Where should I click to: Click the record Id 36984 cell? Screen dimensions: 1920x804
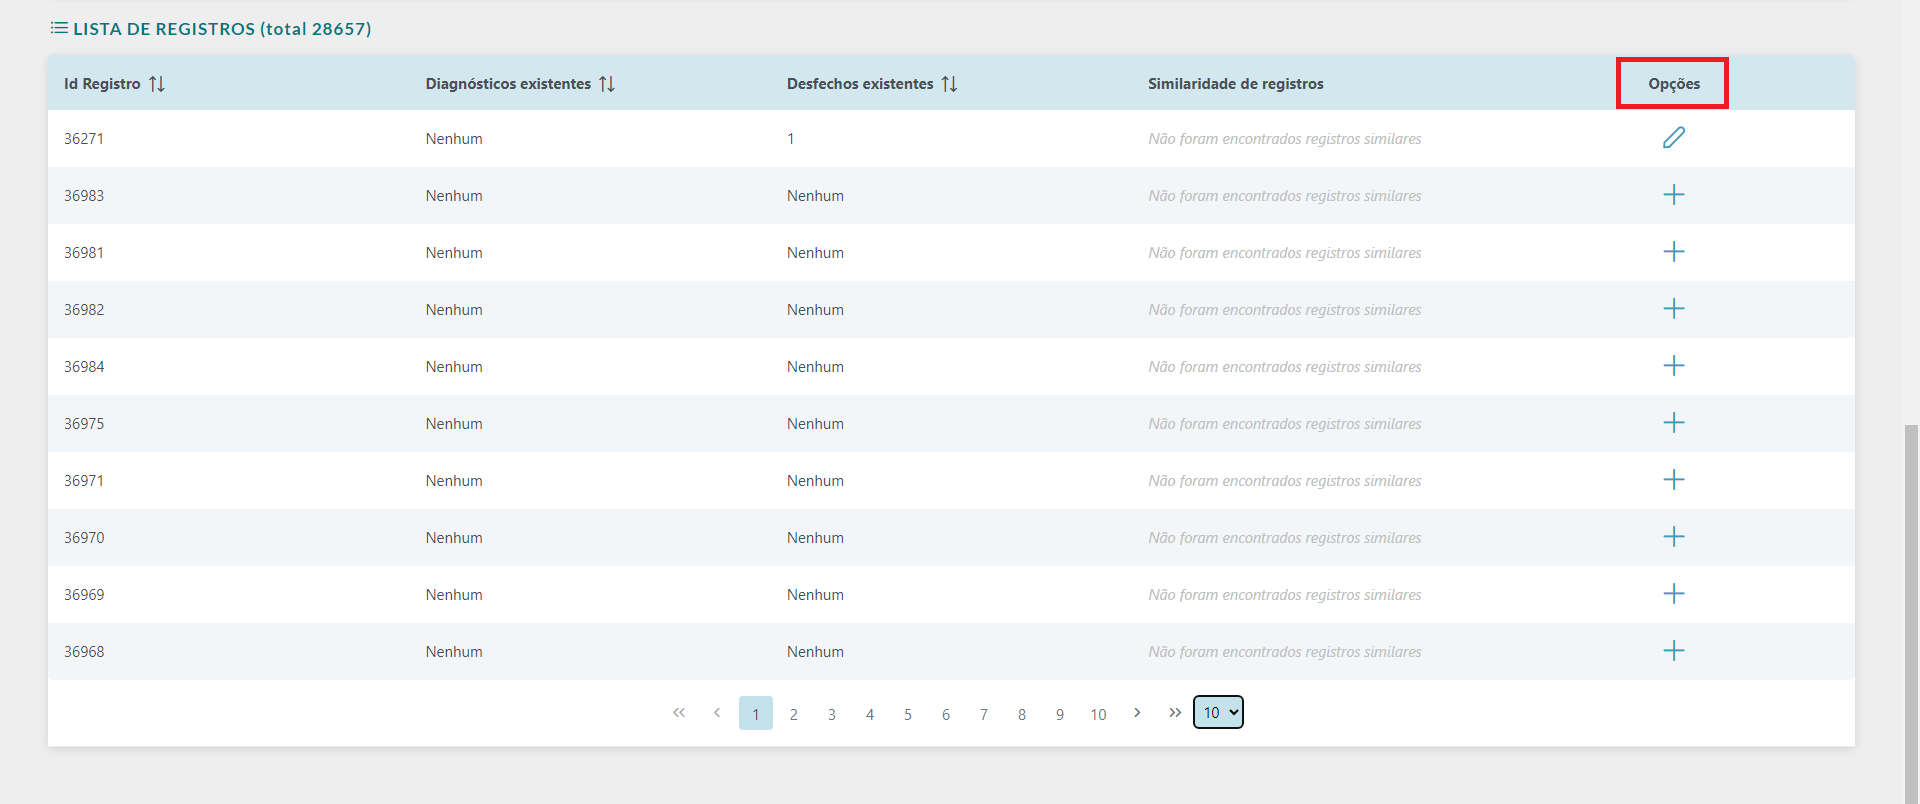click(x=84, y=367)
